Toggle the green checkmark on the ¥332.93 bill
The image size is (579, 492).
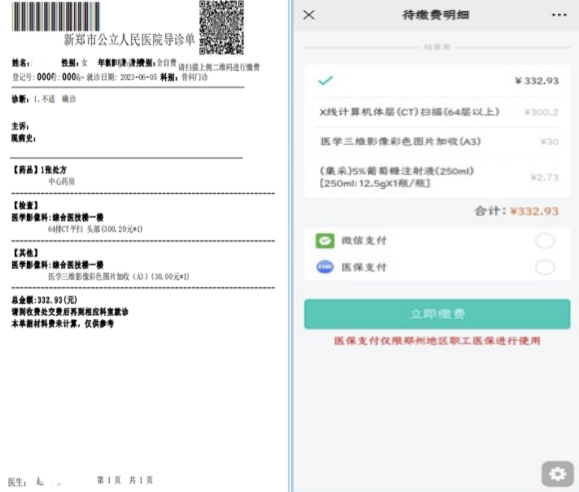coord(325,80)
